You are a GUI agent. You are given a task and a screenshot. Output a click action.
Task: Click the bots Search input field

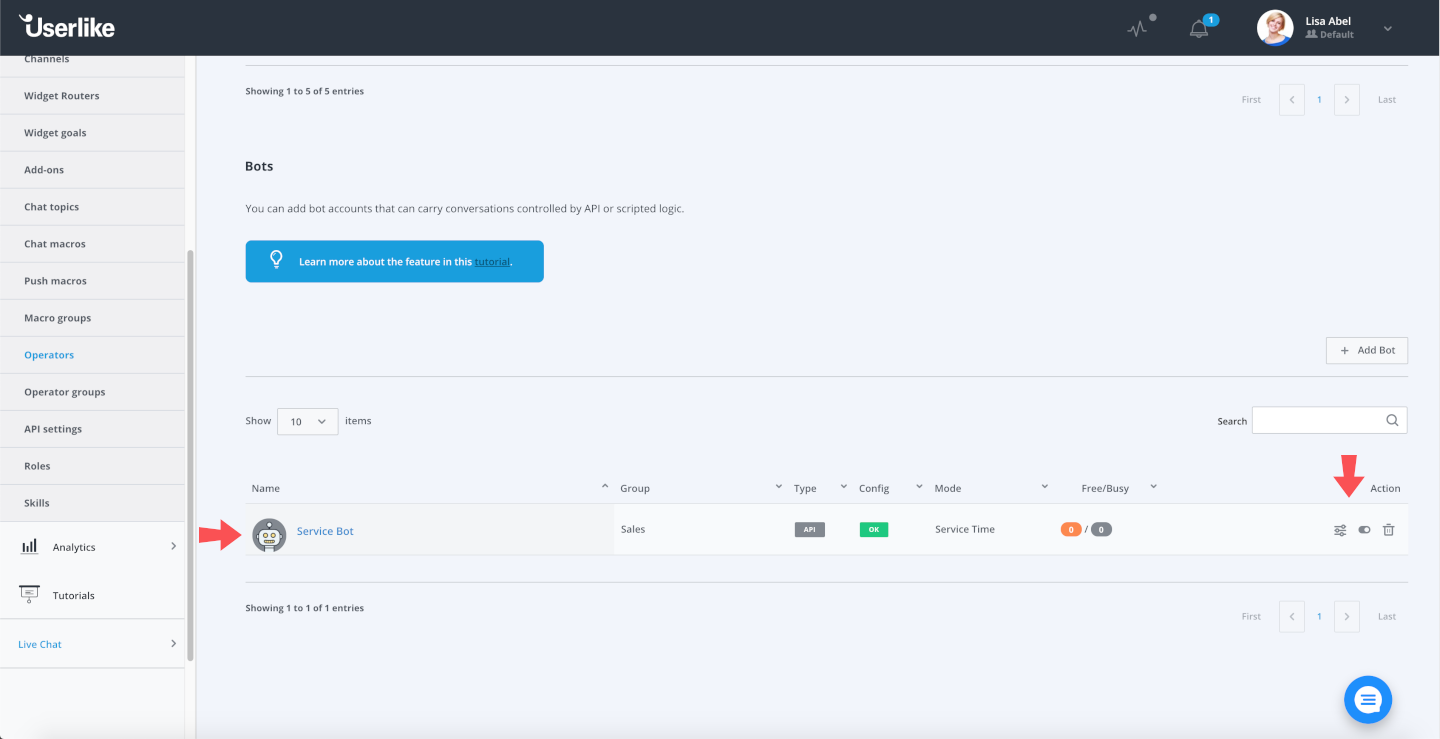click(x=1317, y=421)
